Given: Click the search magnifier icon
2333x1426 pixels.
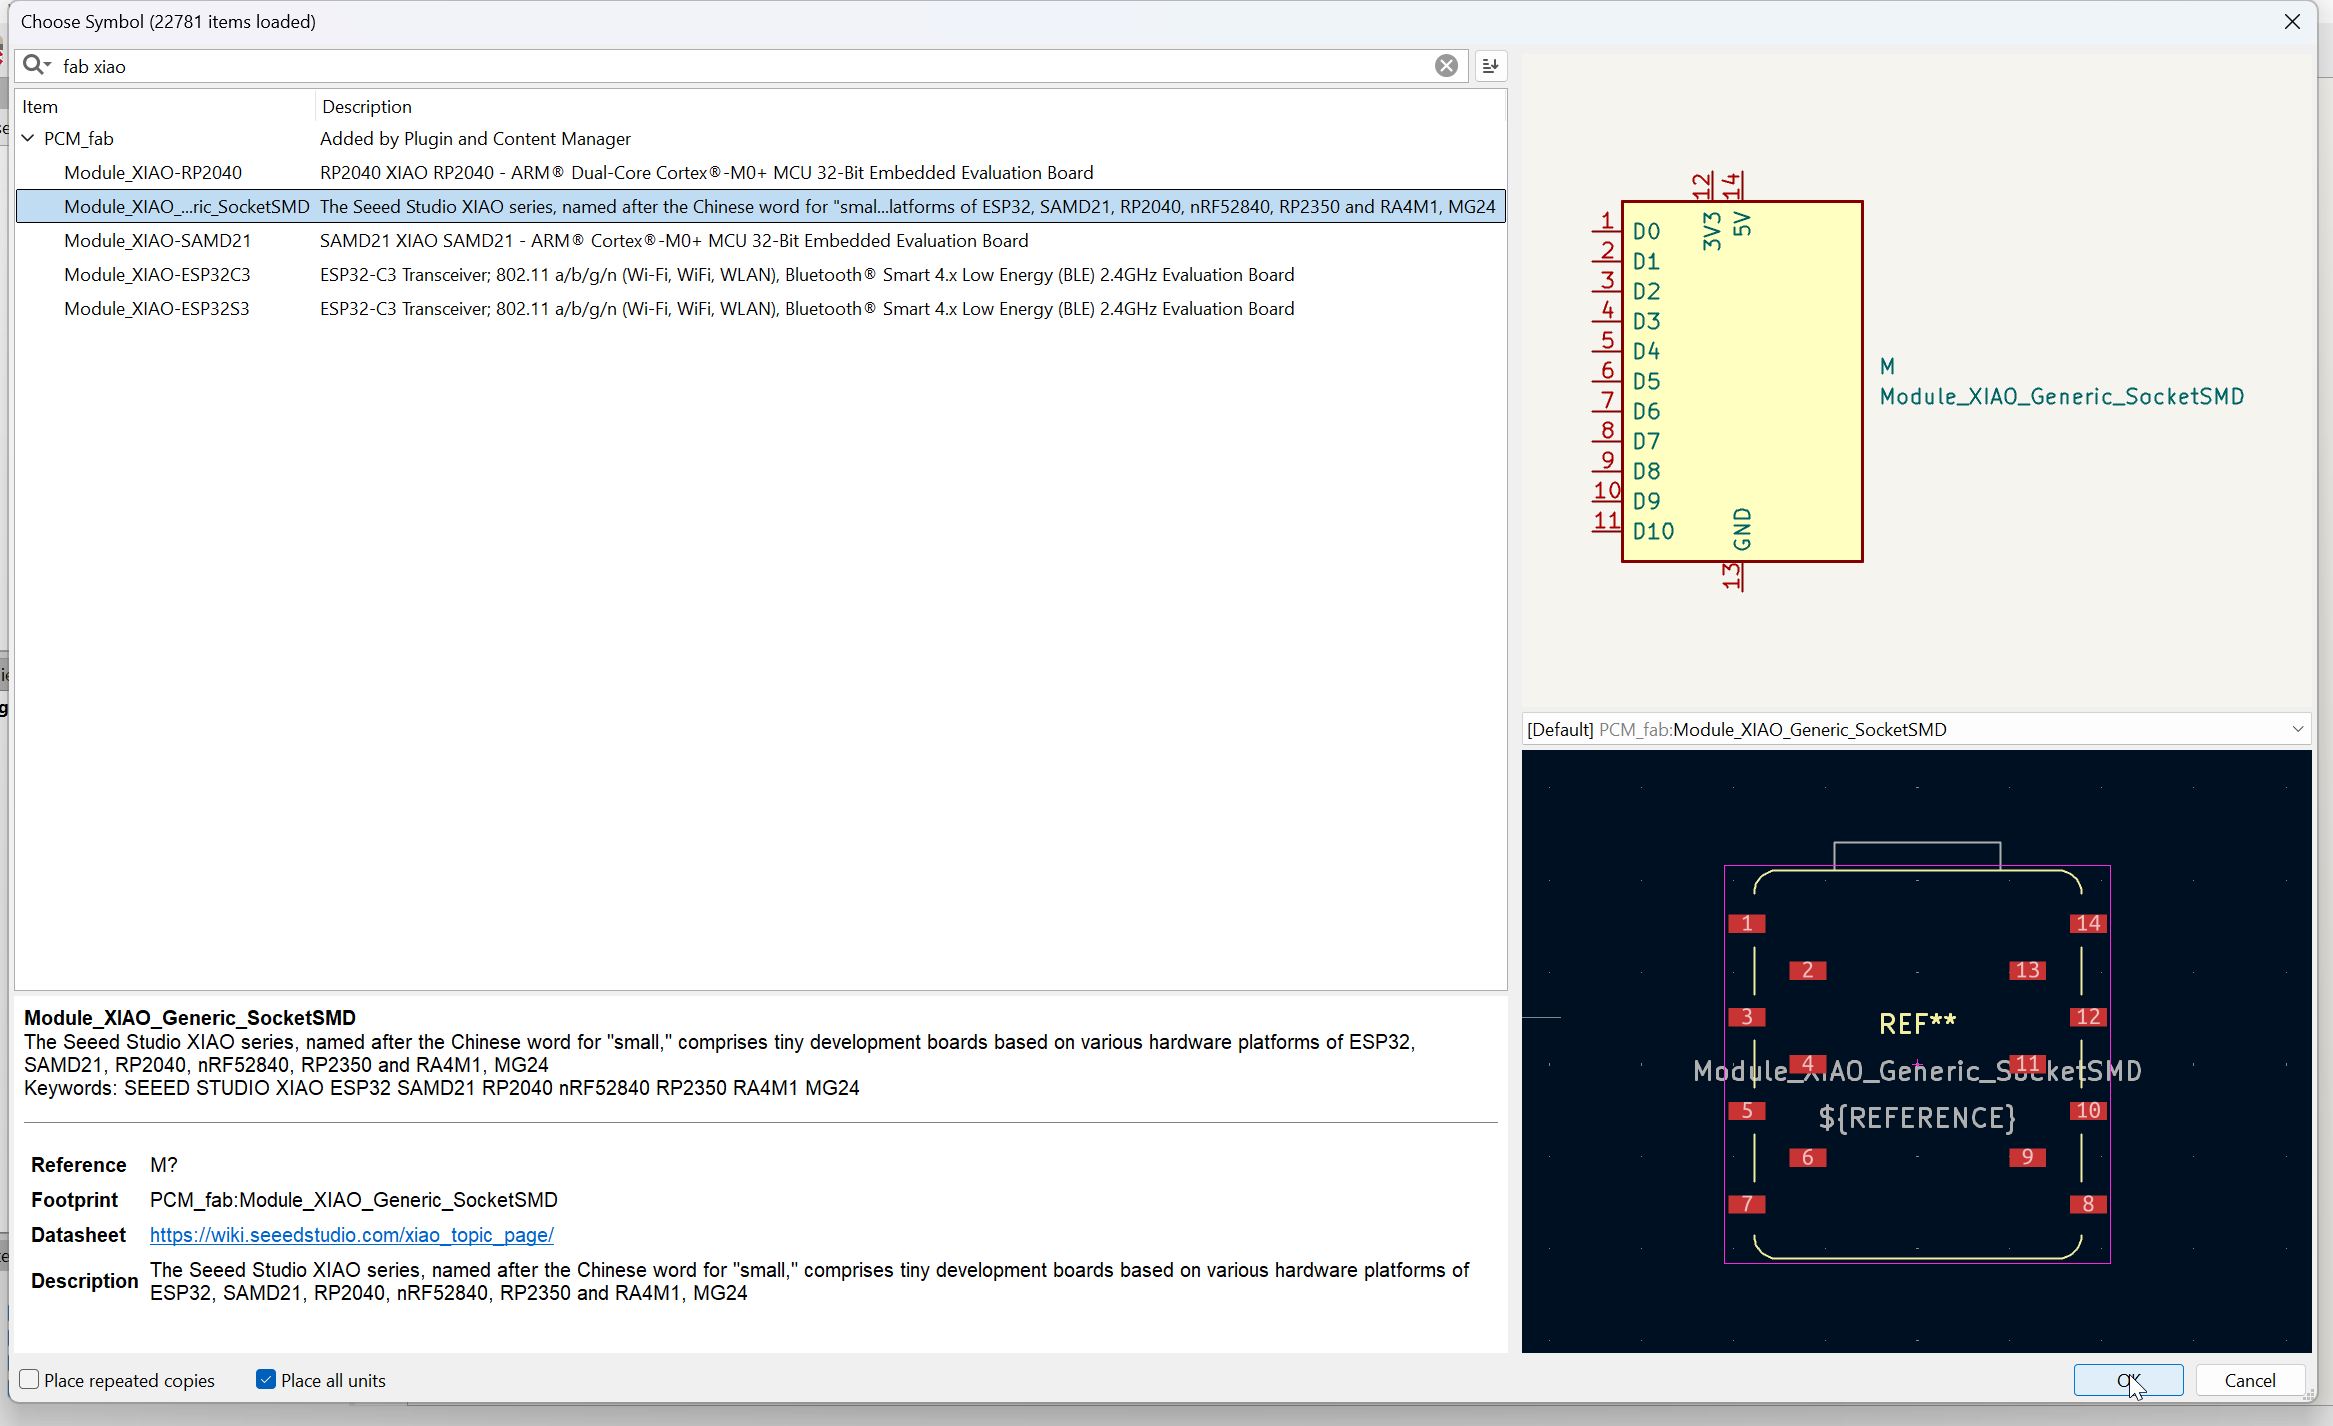Looking at the screenshot, I should pyautogui.click(x=35, y=65).
